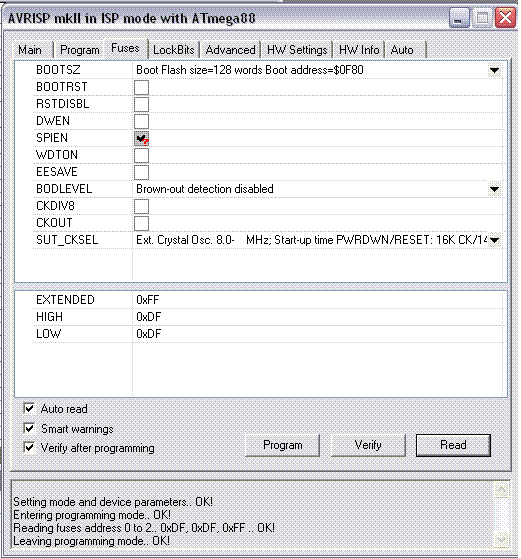Click the HIGH row label
Viewport: 521px width, 558px height.
49,317
